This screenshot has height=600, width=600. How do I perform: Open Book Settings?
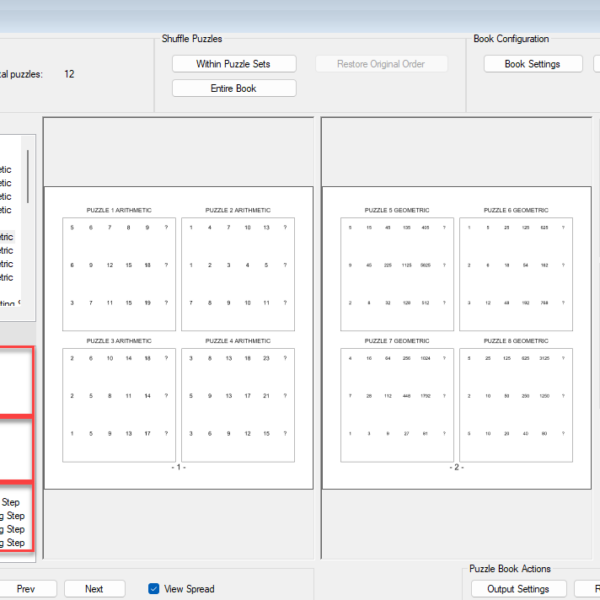(533, 64)
